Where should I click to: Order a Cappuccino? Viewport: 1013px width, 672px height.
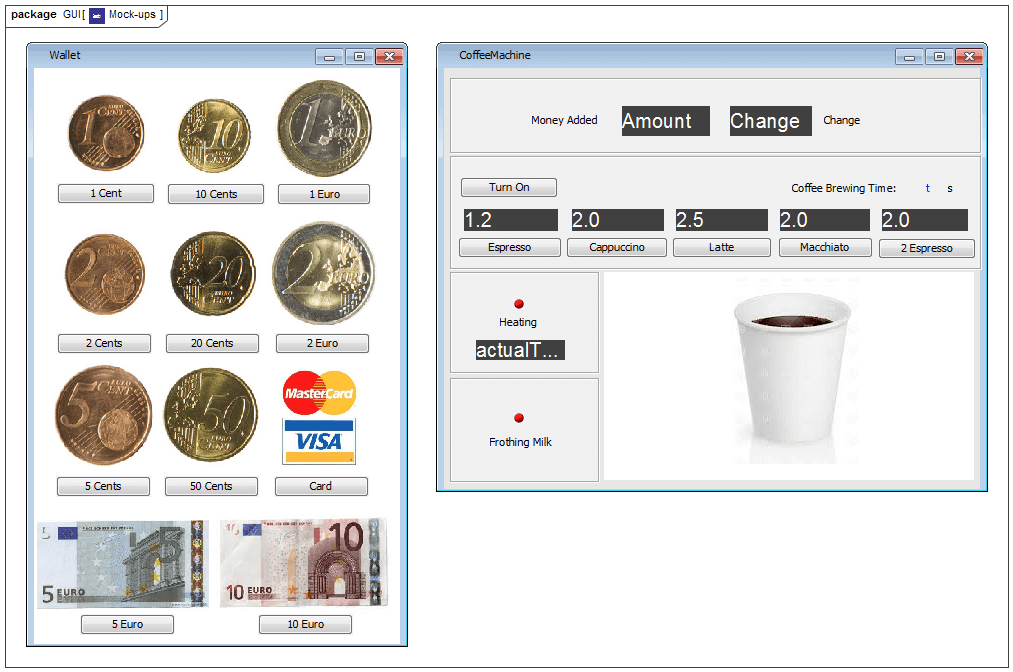tap(617, 247)
